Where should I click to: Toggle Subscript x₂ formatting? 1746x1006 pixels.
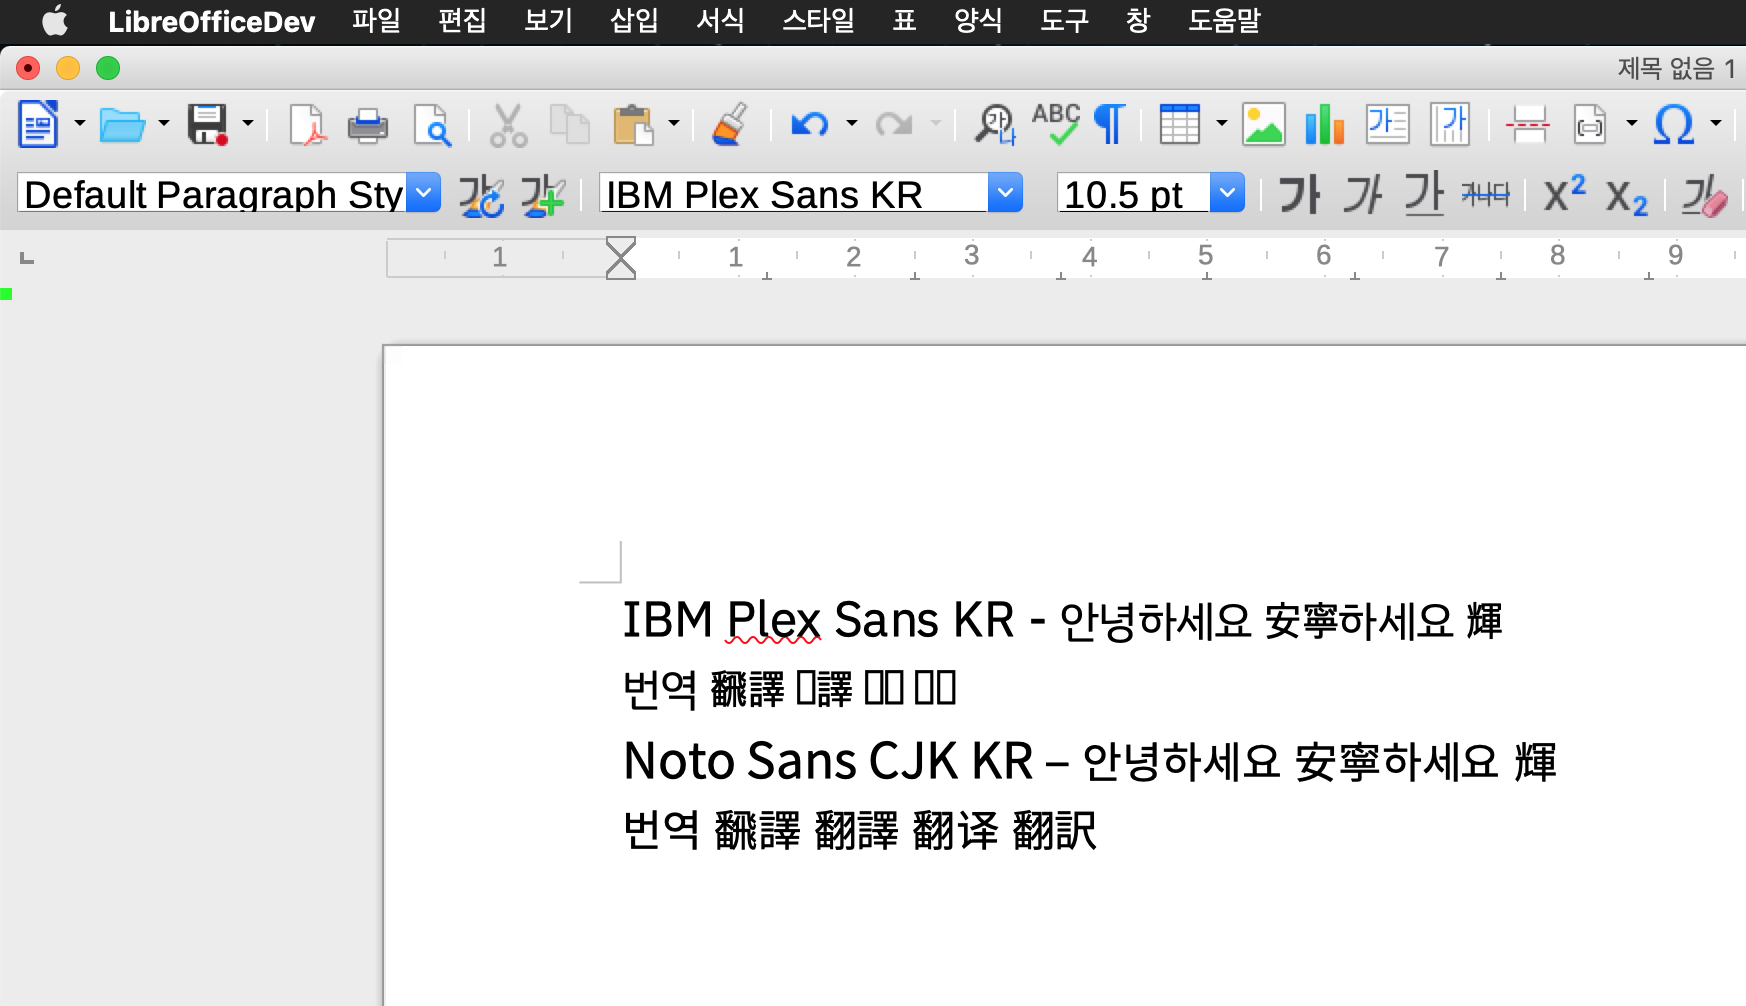pos(1626,197)
